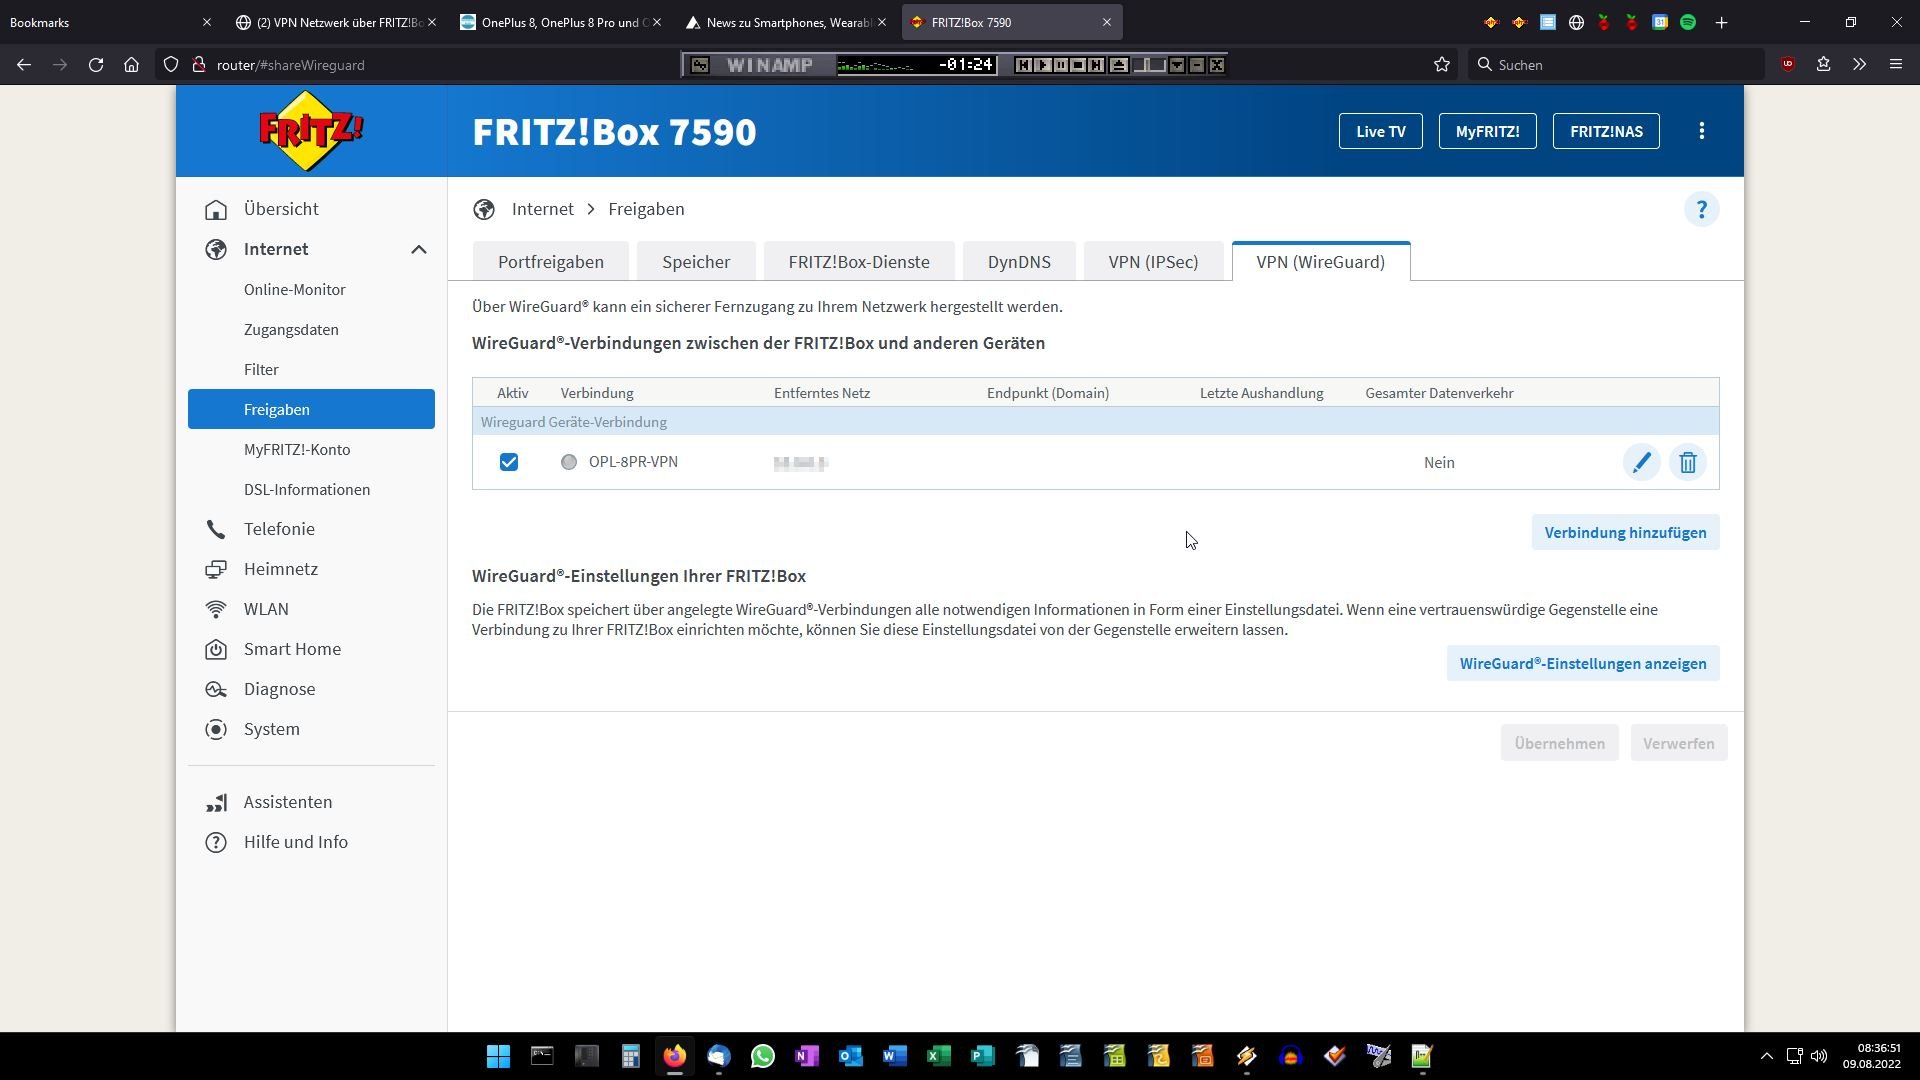Open the Portfreigaben tab
This screenshot has width=1920, height=1080.
pos(550,262)
